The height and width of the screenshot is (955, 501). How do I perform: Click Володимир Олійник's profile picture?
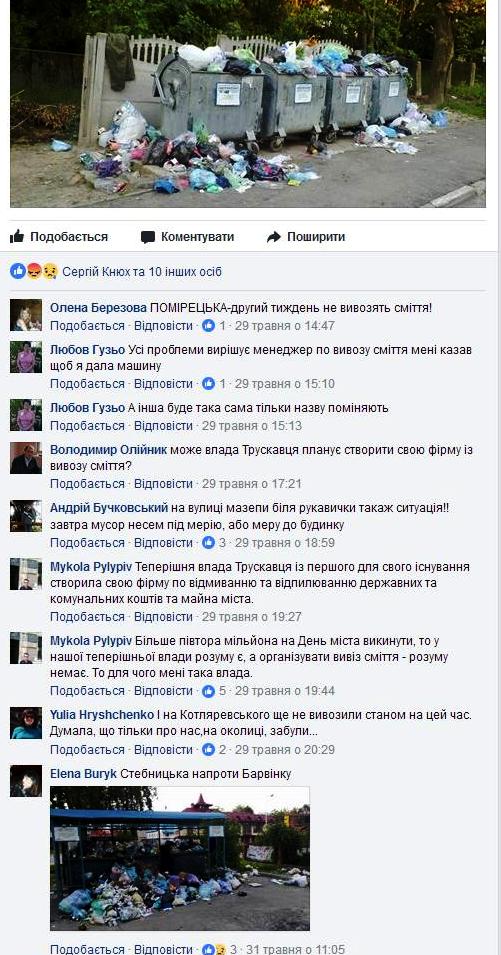coord(26,458)
